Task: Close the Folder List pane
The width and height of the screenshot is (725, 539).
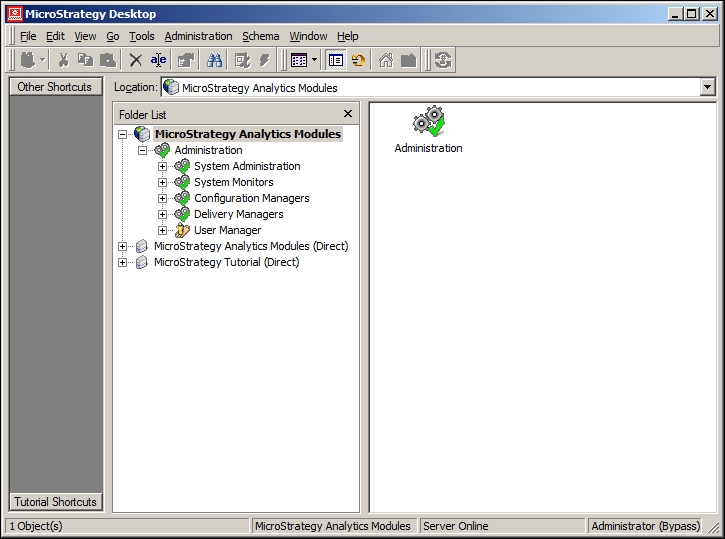Action: point(348,114)
